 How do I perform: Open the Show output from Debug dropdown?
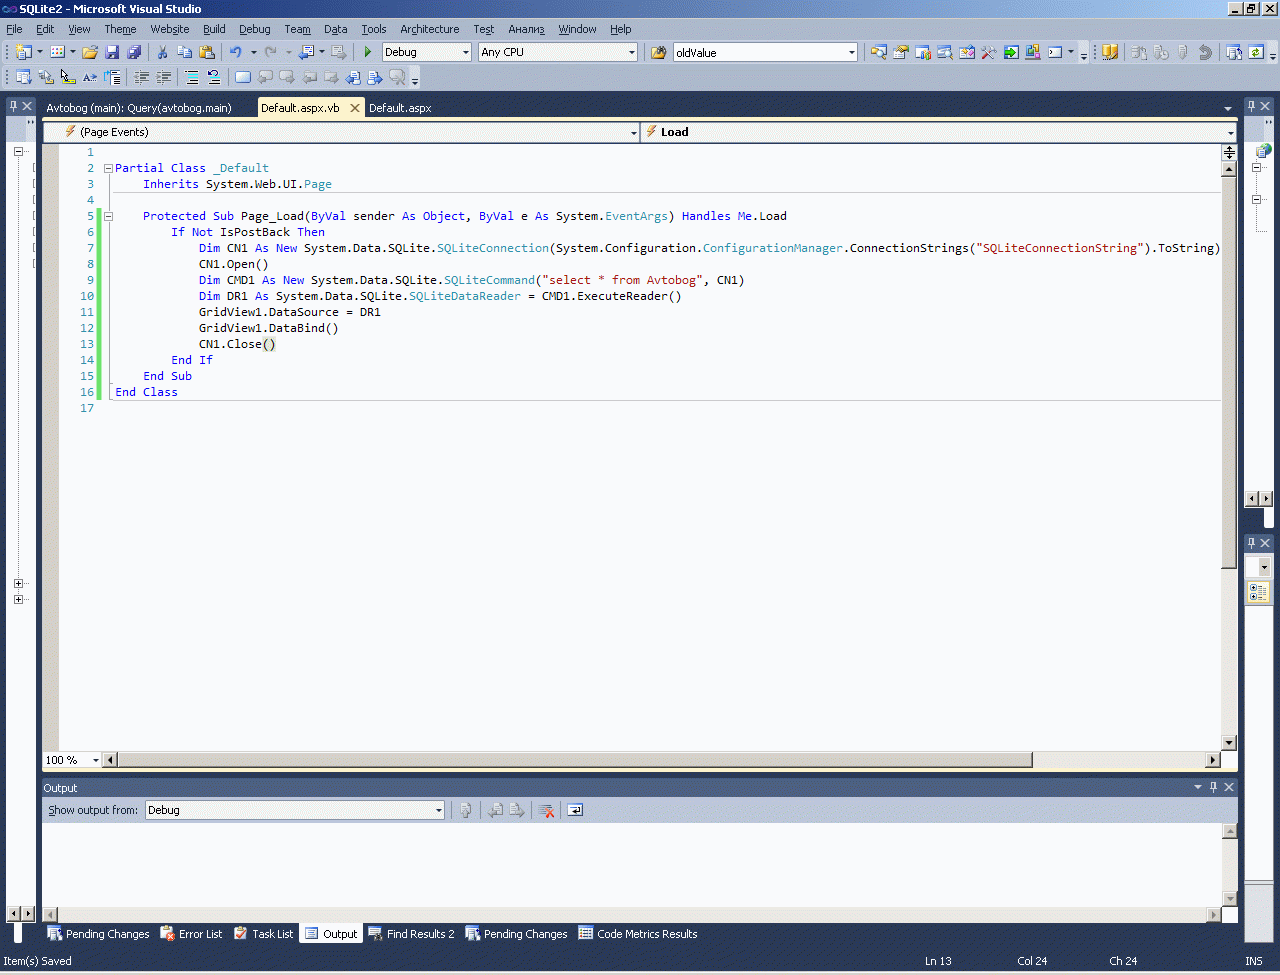tap(295, 810)
